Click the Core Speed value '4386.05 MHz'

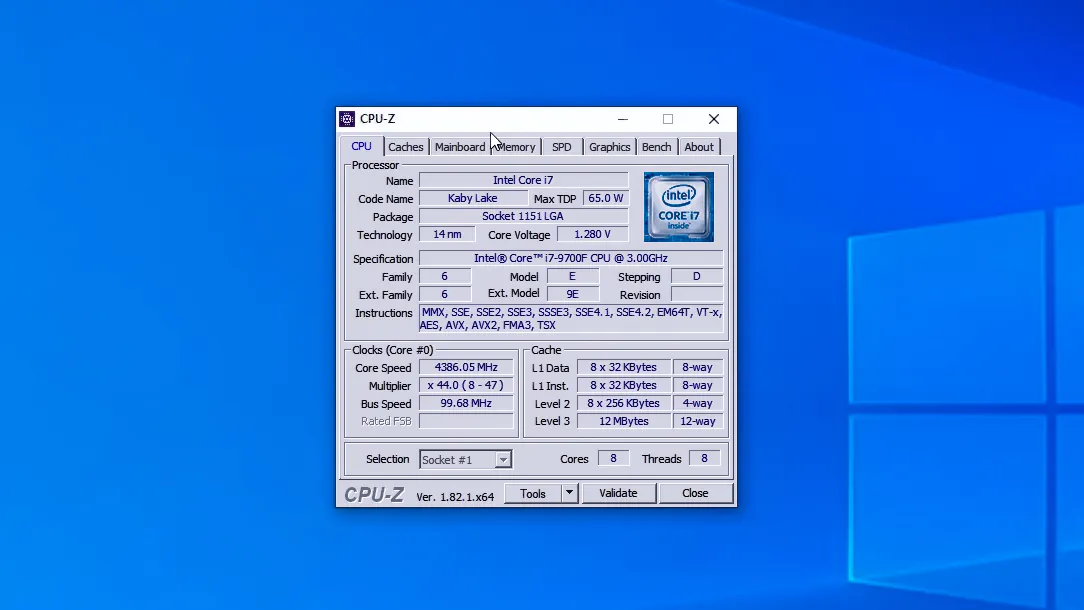466,367
